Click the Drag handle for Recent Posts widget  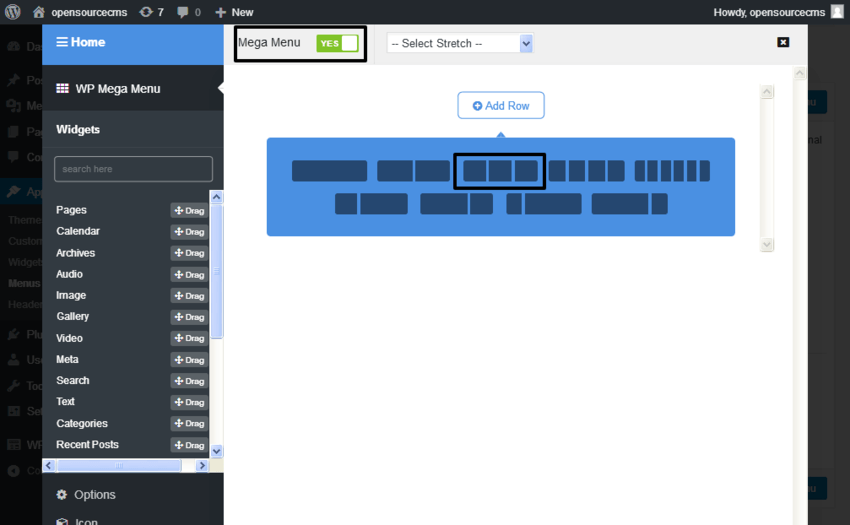pos(189,445)
